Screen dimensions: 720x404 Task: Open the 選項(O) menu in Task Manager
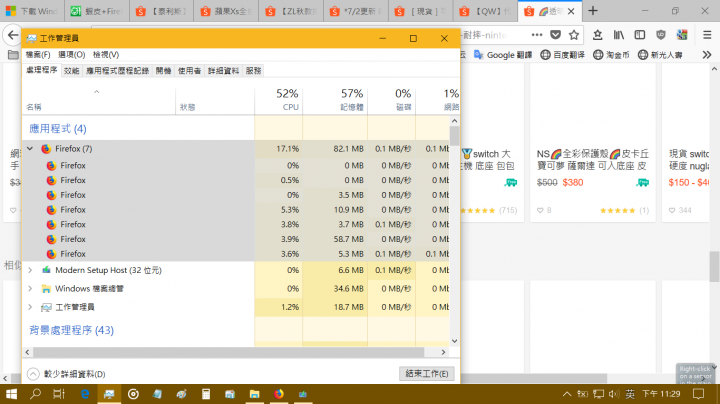click(x=71, y=55)
